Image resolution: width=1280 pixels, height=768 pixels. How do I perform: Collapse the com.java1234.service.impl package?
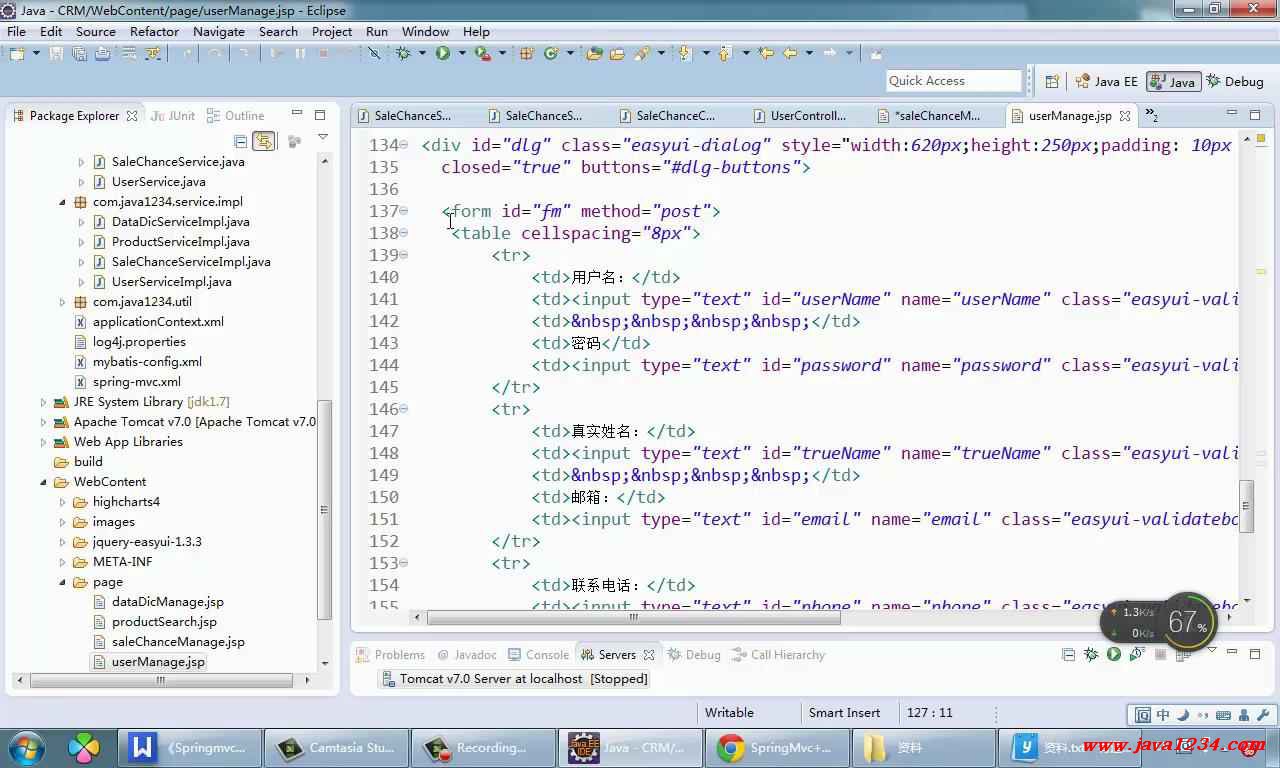pos(62,202)
